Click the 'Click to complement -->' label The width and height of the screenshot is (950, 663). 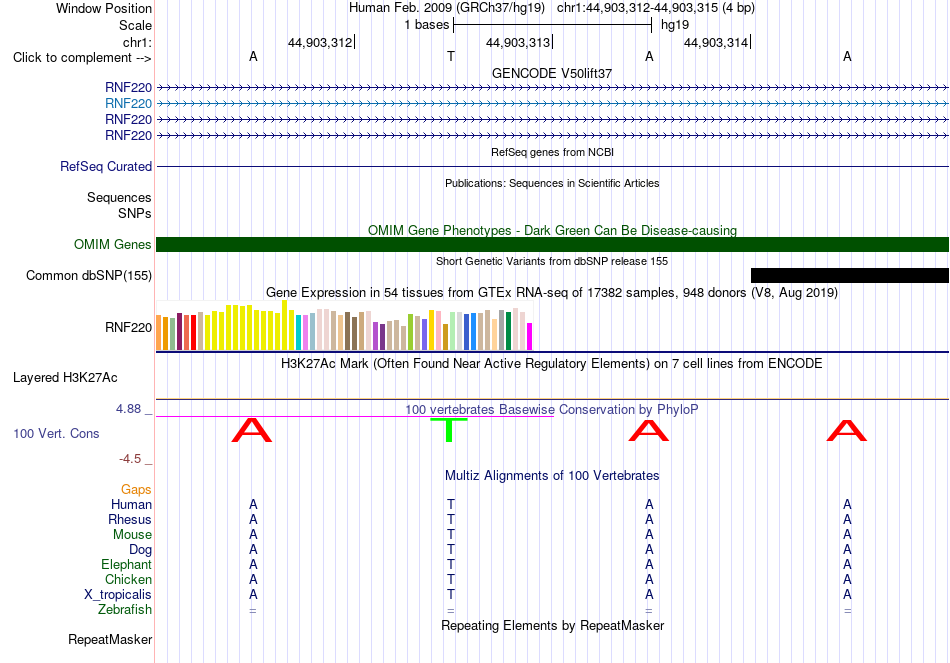(82, 58)
